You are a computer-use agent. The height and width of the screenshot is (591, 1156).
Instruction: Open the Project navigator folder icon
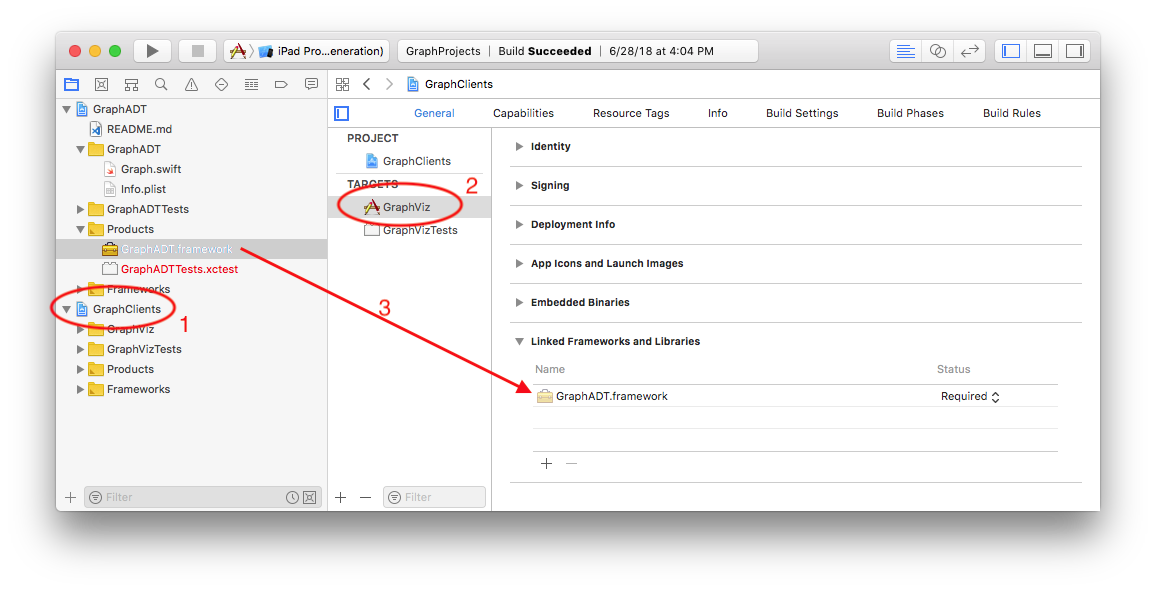[x=72, y=85]
